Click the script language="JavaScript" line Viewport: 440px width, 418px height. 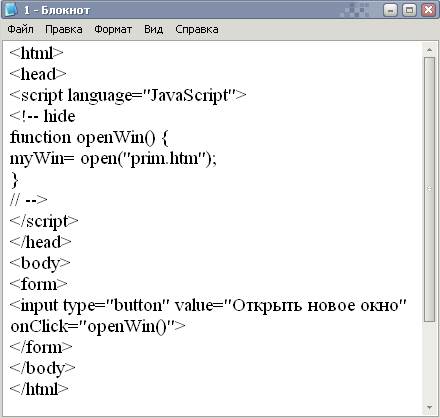[128, 96]
